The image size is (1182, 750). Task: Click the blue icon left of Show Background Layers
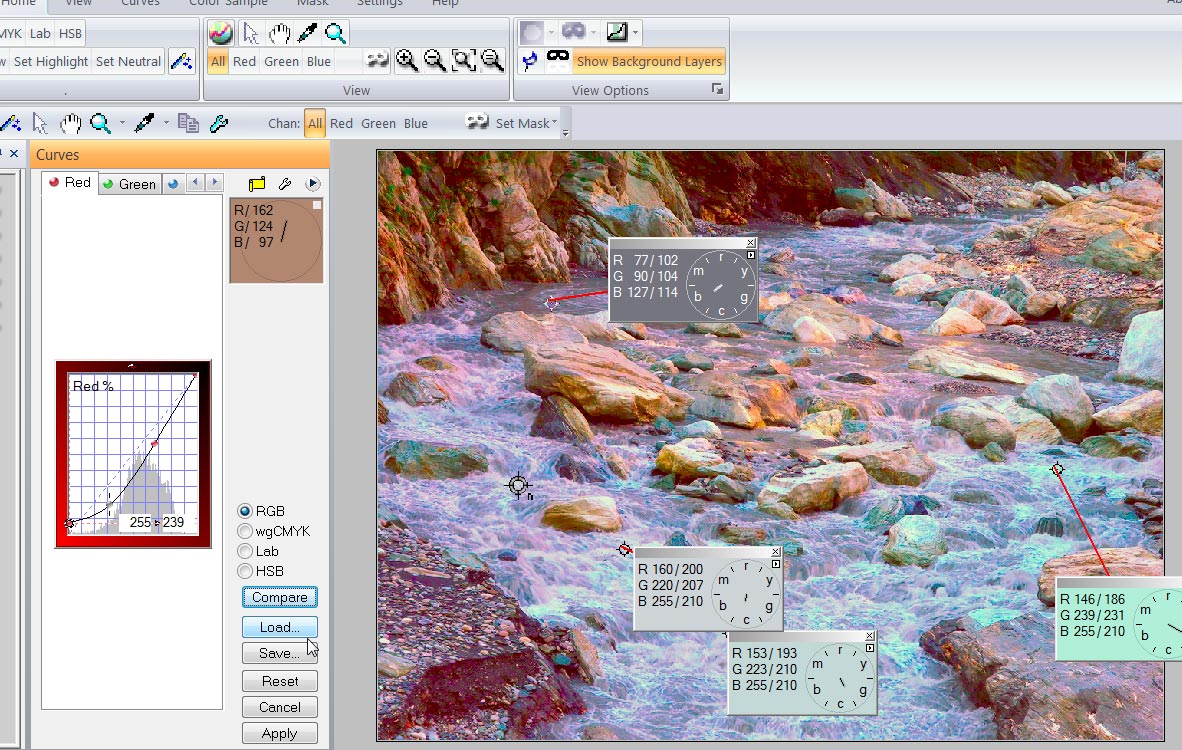click(529, 61)
